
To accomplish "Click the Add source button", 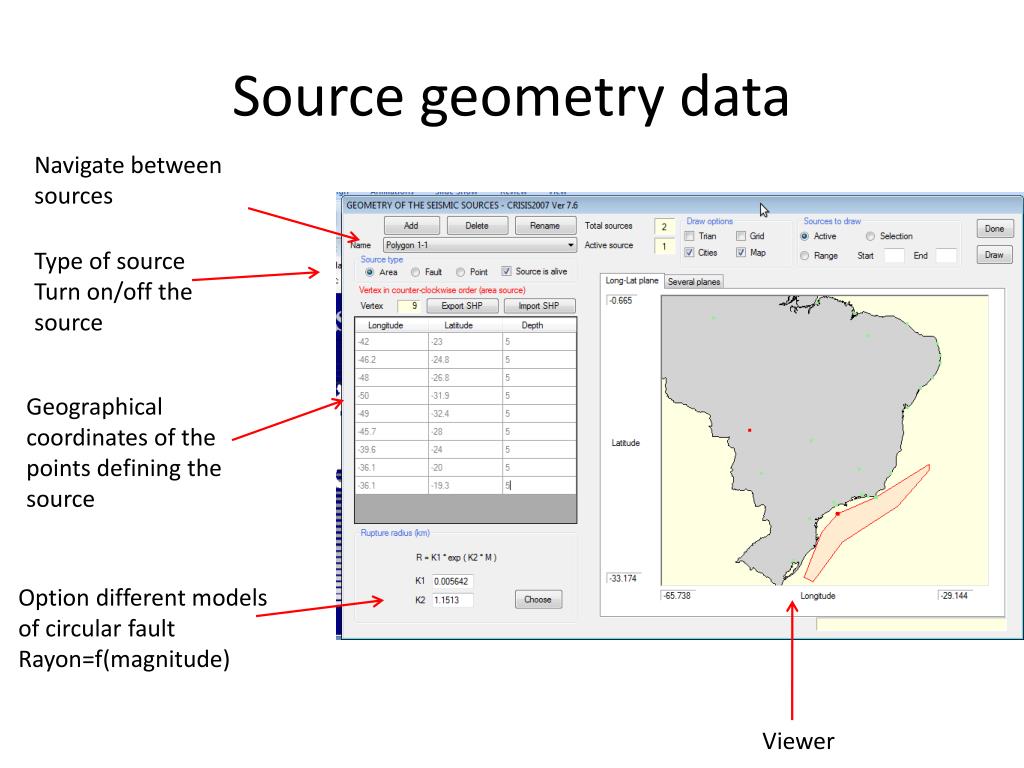I will (411, 225).
